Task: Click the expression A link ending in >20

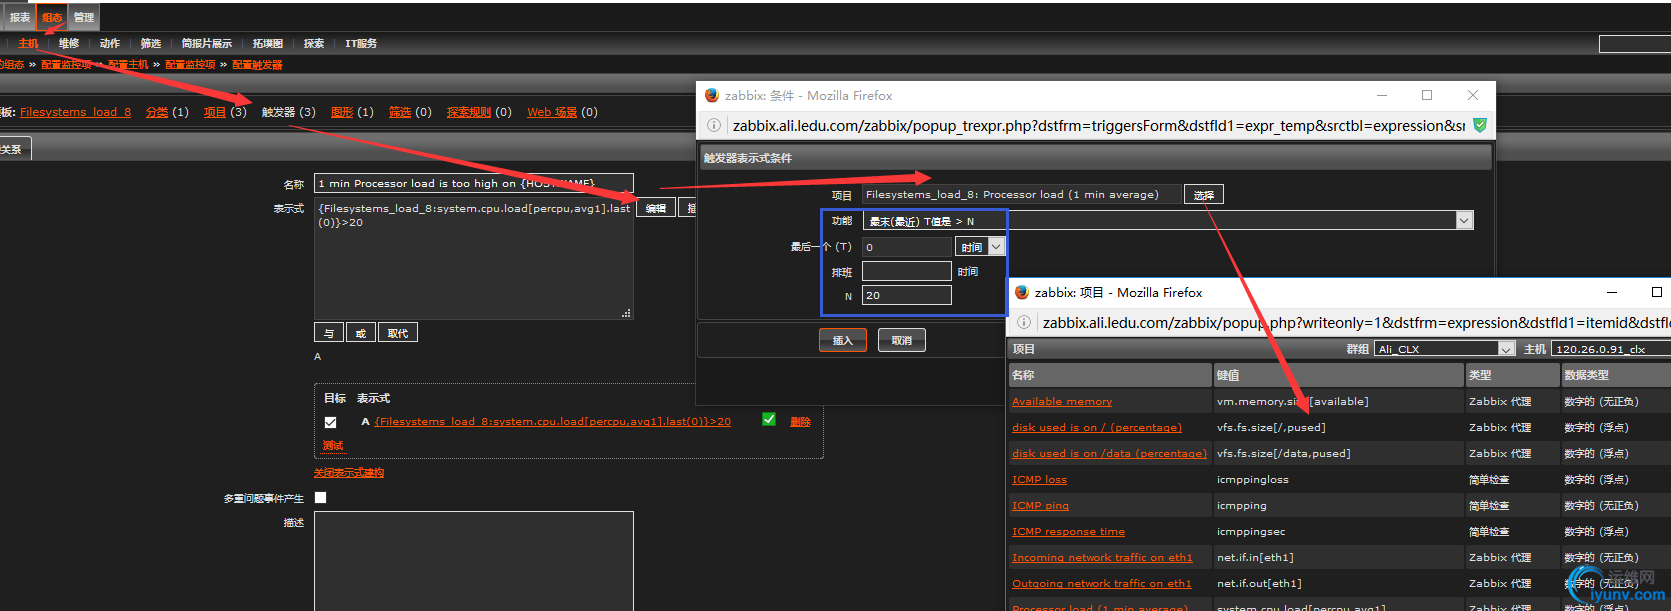Action: pos(552,422)
